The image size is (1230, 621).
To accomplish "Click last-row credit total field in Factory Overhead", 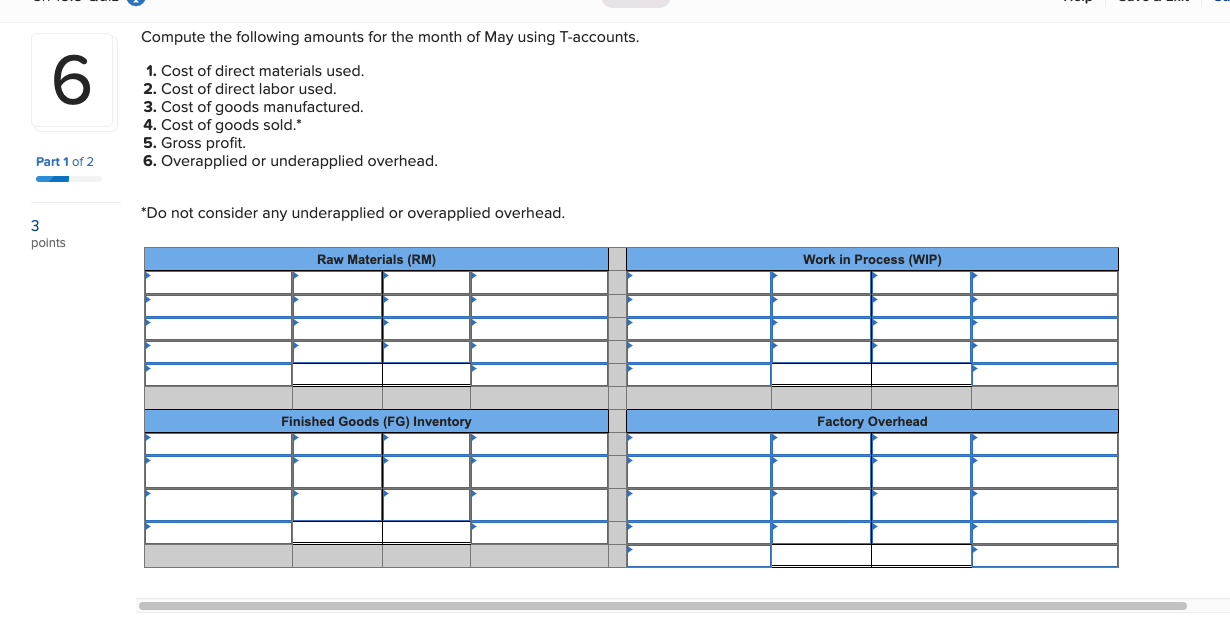I will (x=921, y=556).
